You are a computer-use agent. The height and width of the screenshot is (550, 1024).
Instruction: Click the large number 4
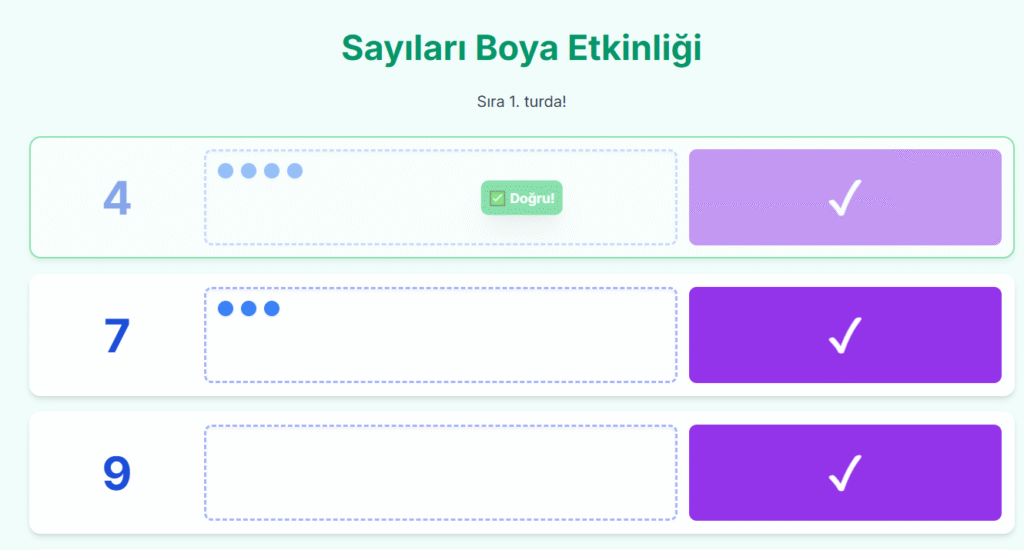(117, 198)
